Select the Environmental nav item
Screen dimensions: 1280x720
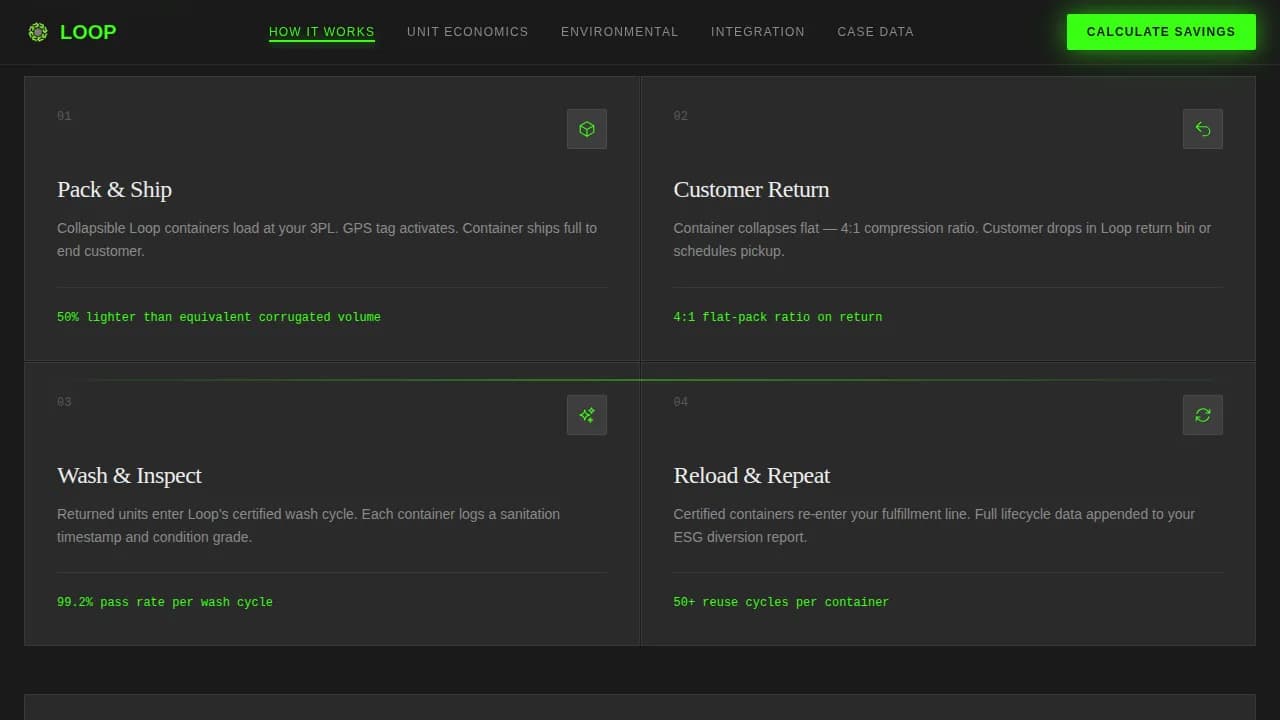click(619, 32)
